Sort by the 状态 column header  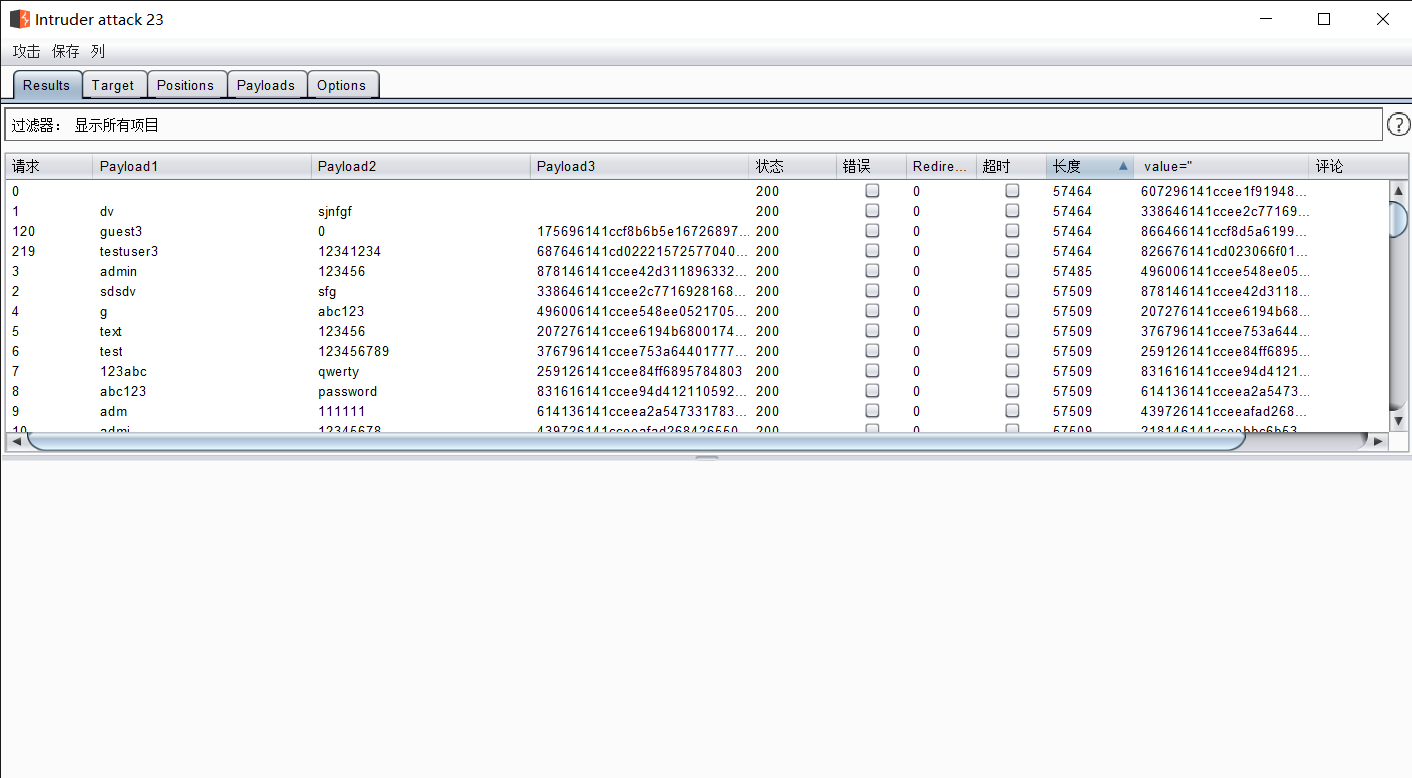point(793,167)
